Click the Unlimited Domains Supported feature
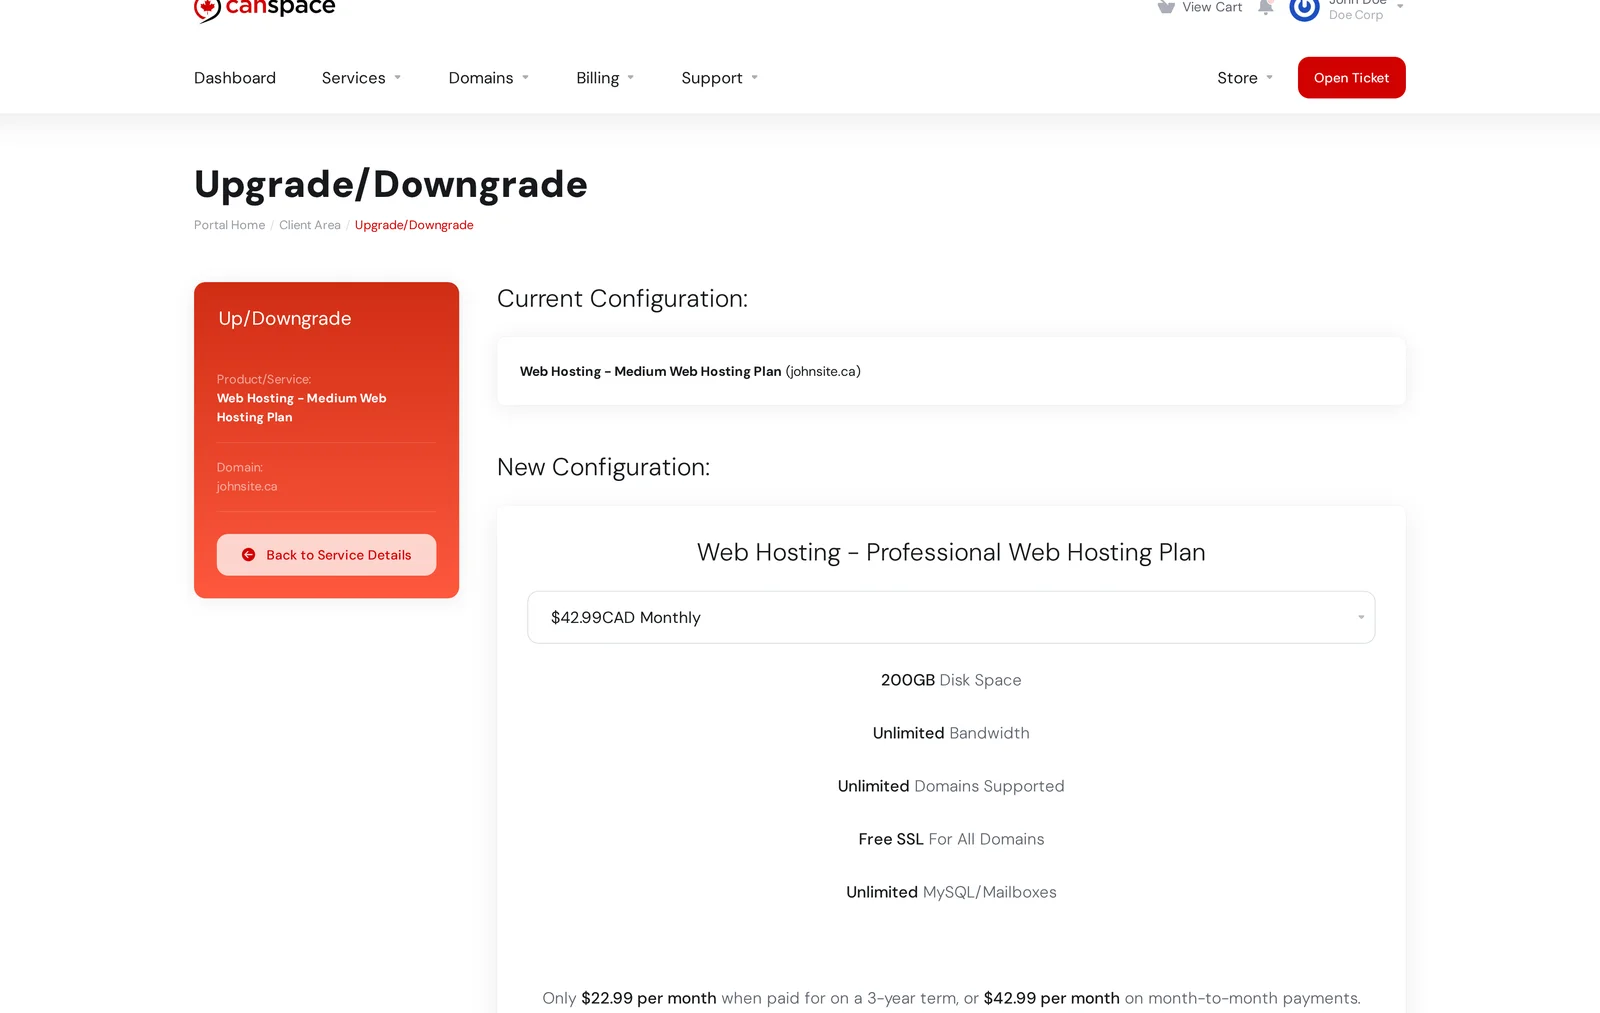The image size is (1600, 1013). (951, 786)
